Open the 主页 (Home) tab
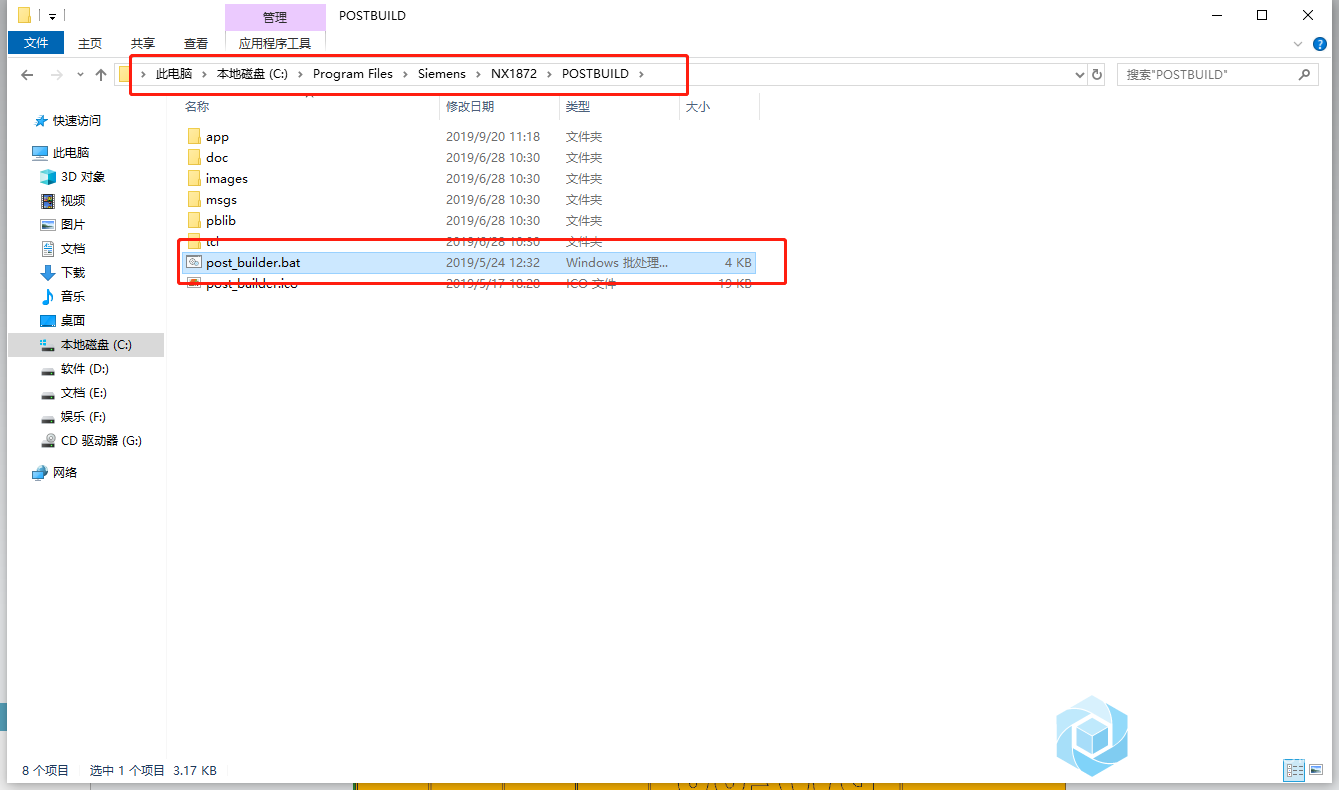Screen dimensions: 1339x790 90,43
